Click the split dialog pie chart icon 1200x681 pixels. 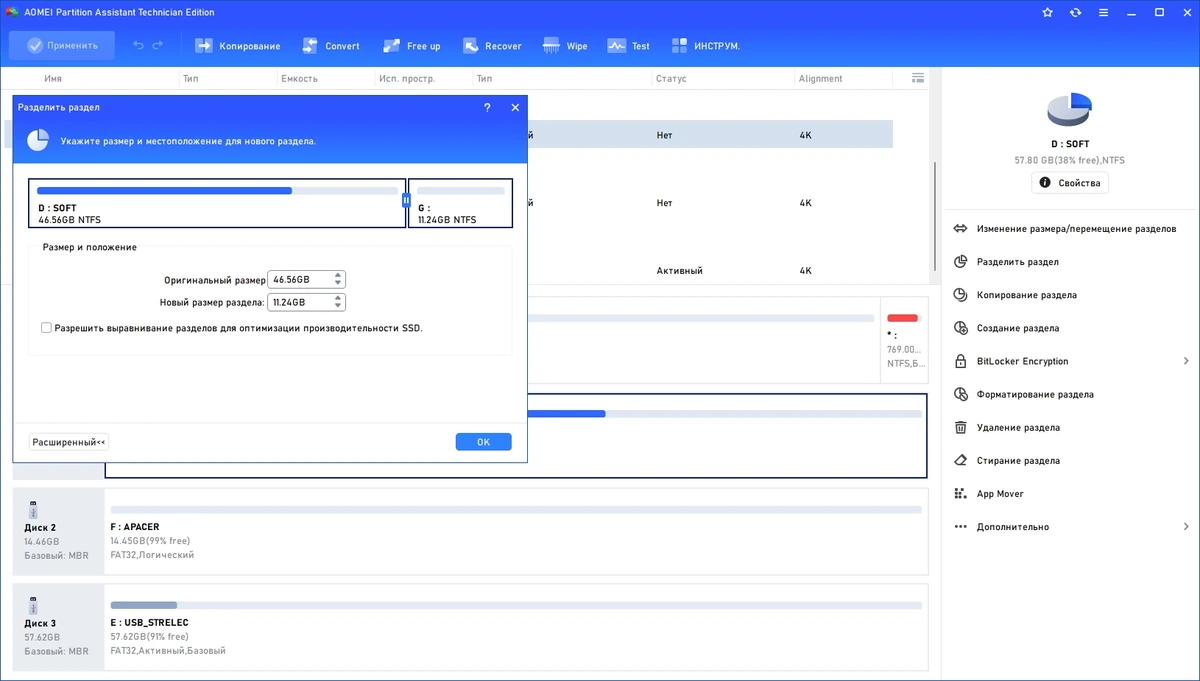point(37,140)
